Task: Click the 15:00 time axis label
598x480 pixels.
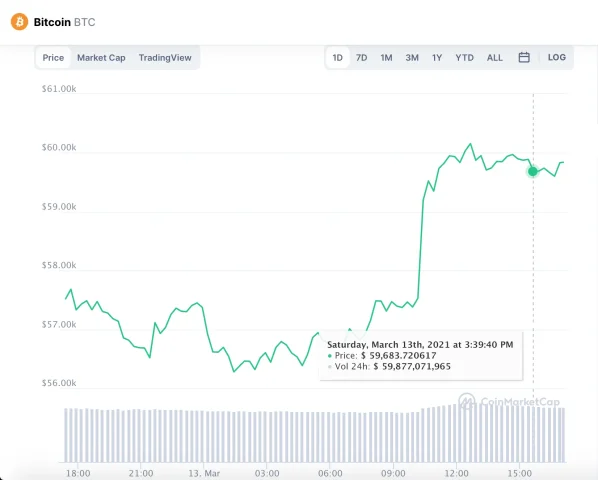Action: 519,474
